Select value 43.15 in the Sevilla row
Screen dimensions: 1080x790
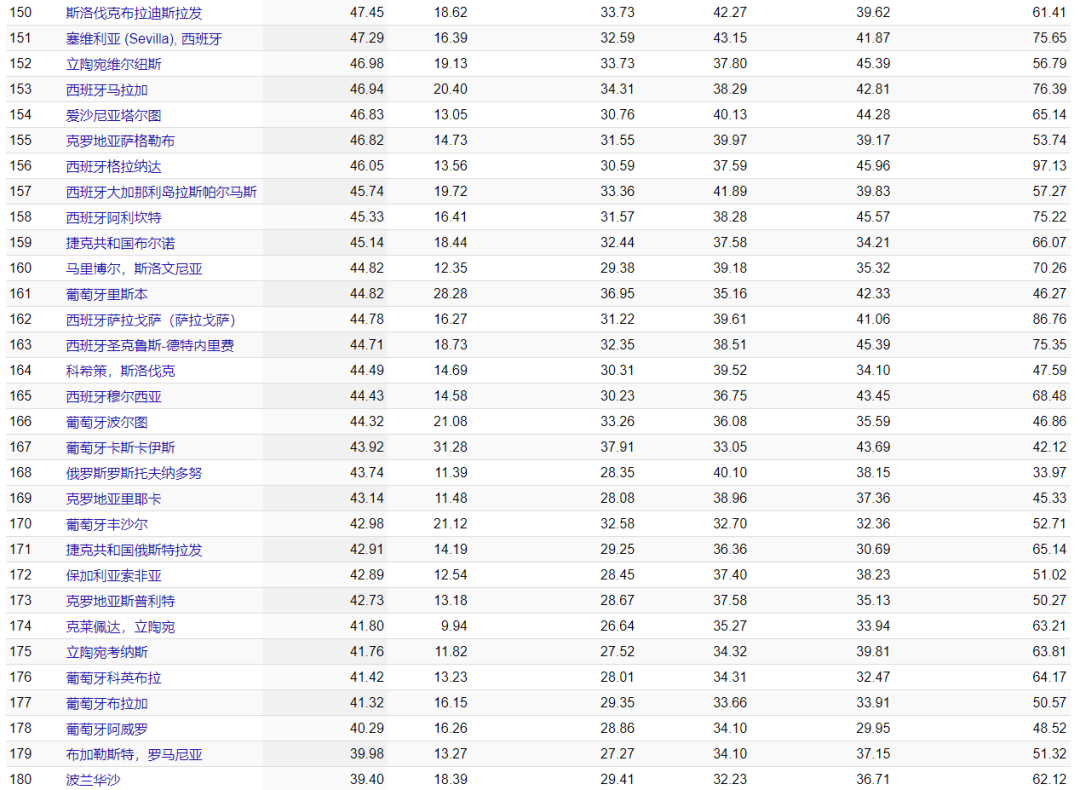[730, 38]
